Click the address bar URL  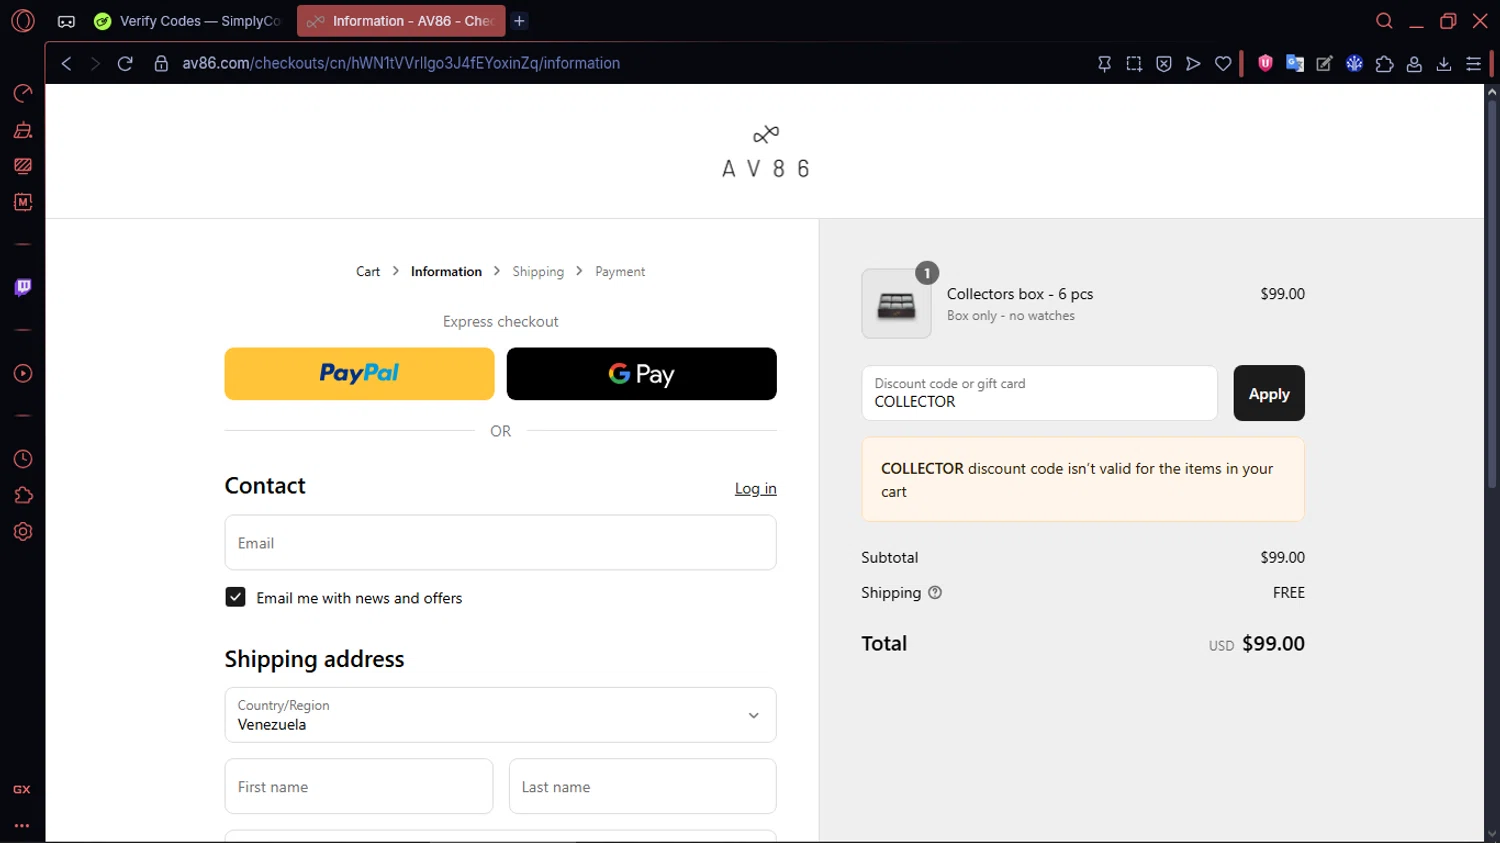401,63
